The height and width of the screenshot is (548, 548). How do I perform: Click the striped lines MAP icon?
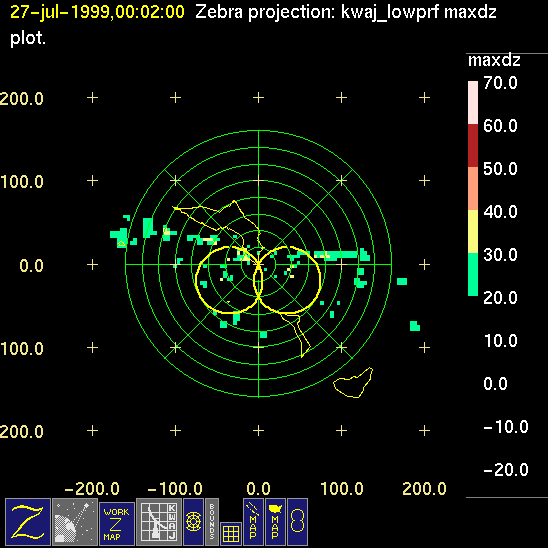[253, 522]
